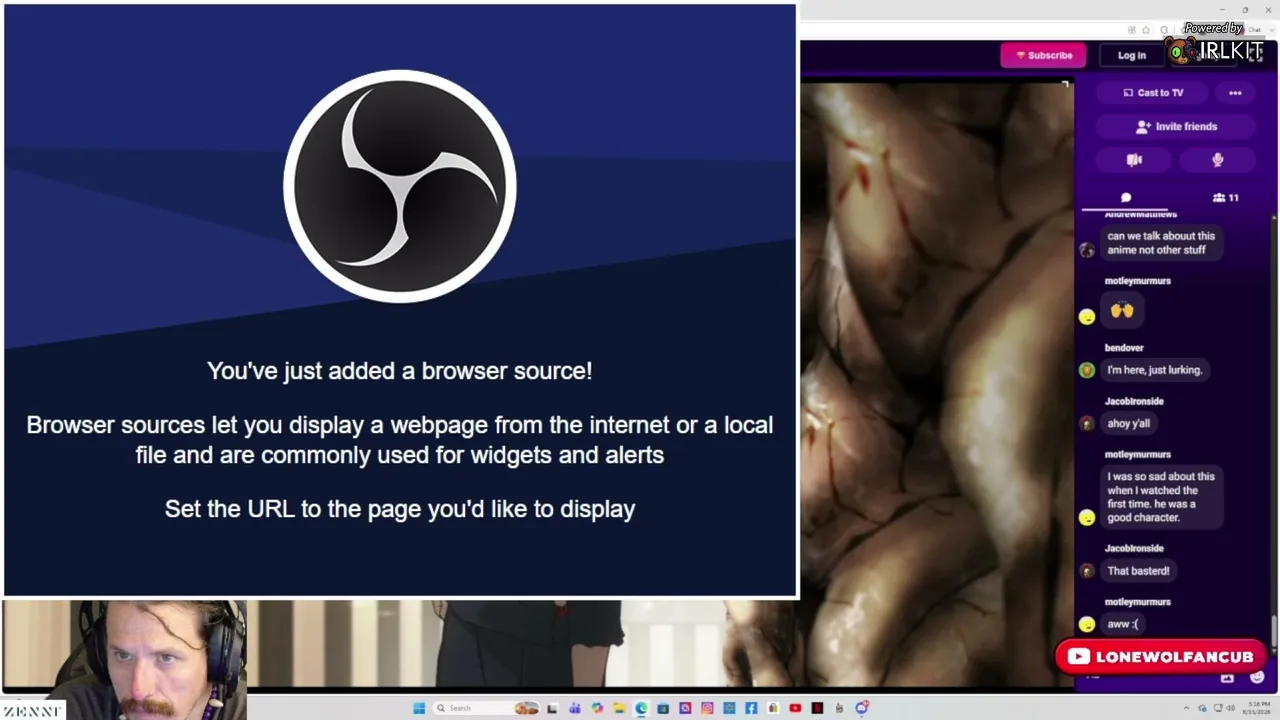Screen dimensions: 1280x720
Task: Click the chat scroll-down arrow
Action: click(1274, 652)
